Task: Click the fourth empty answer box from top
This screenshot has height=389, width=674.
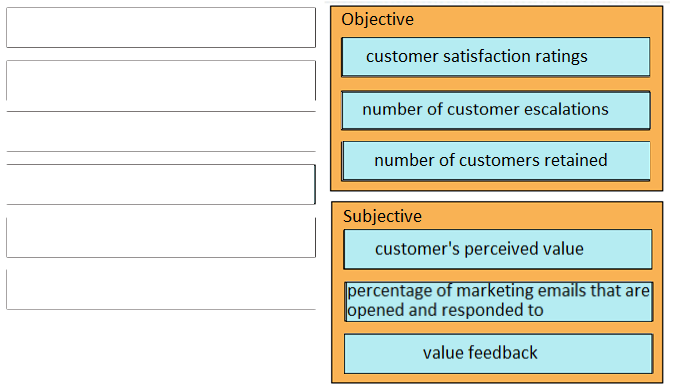Action: tap(161, 184)
